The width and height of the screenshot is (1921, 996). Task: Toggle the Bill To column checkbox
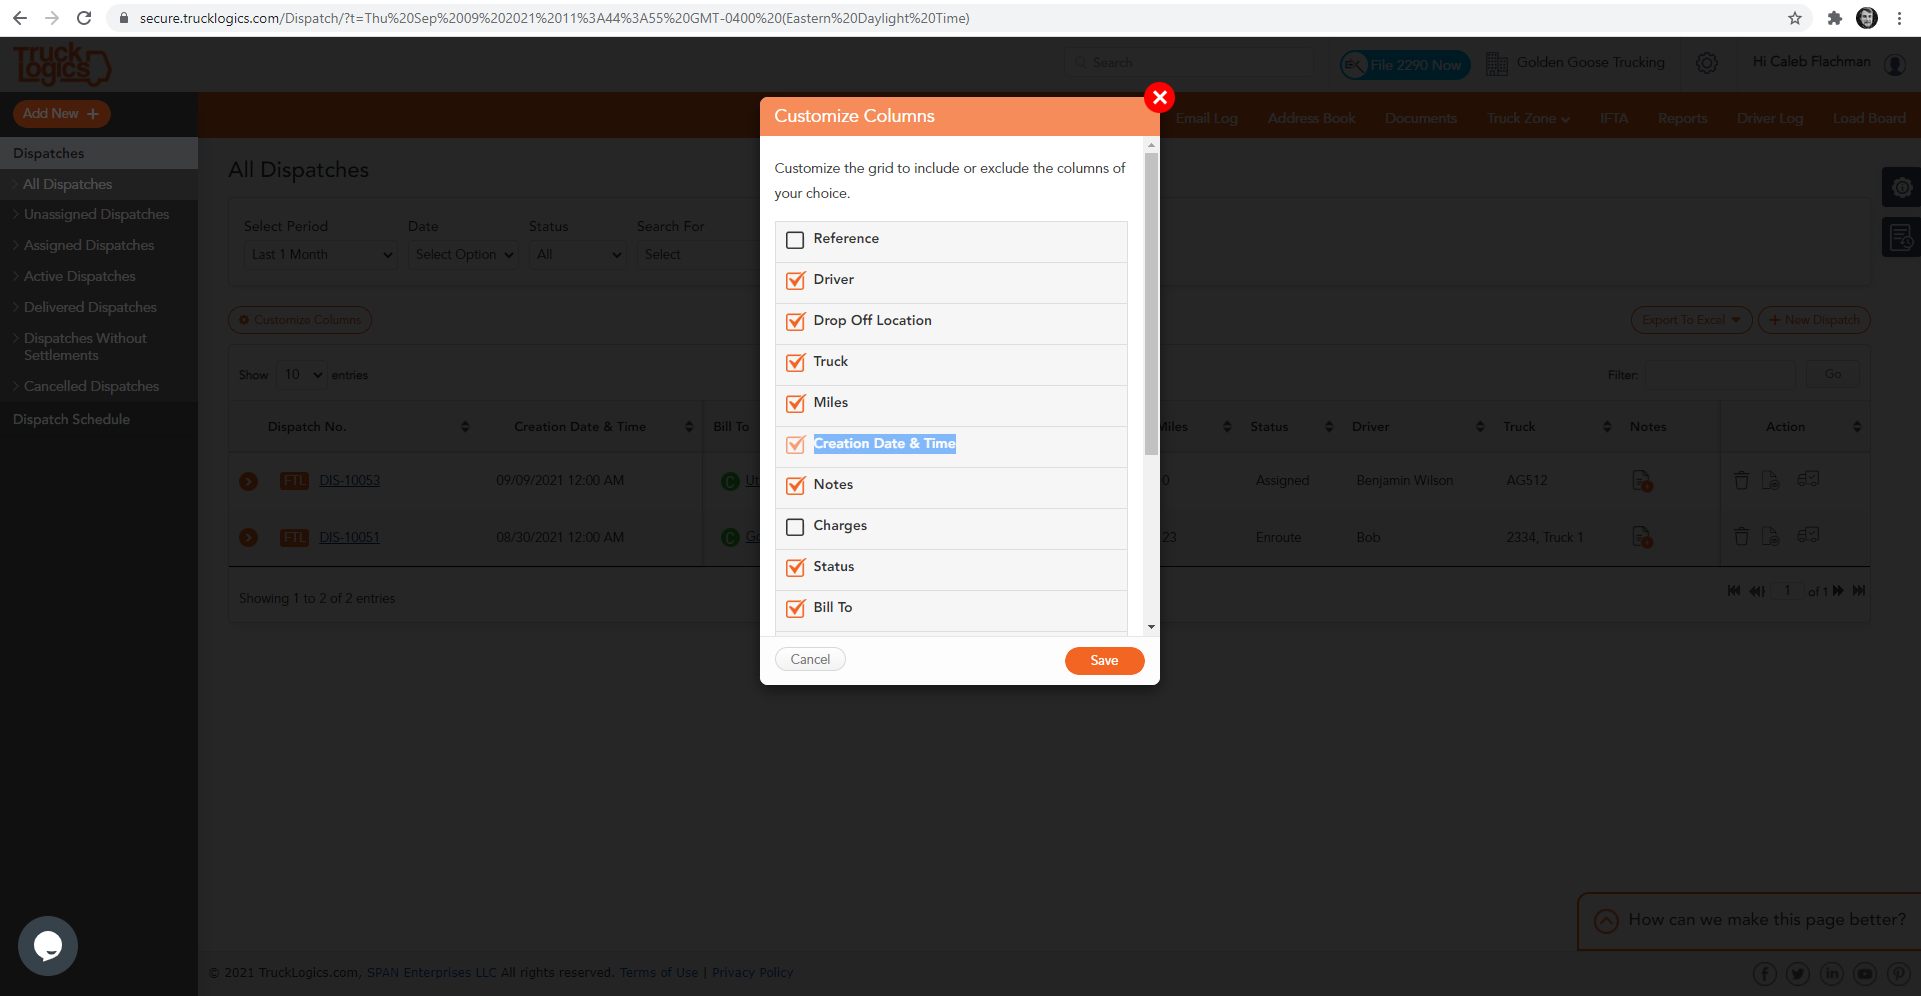(x=795, y=609)
